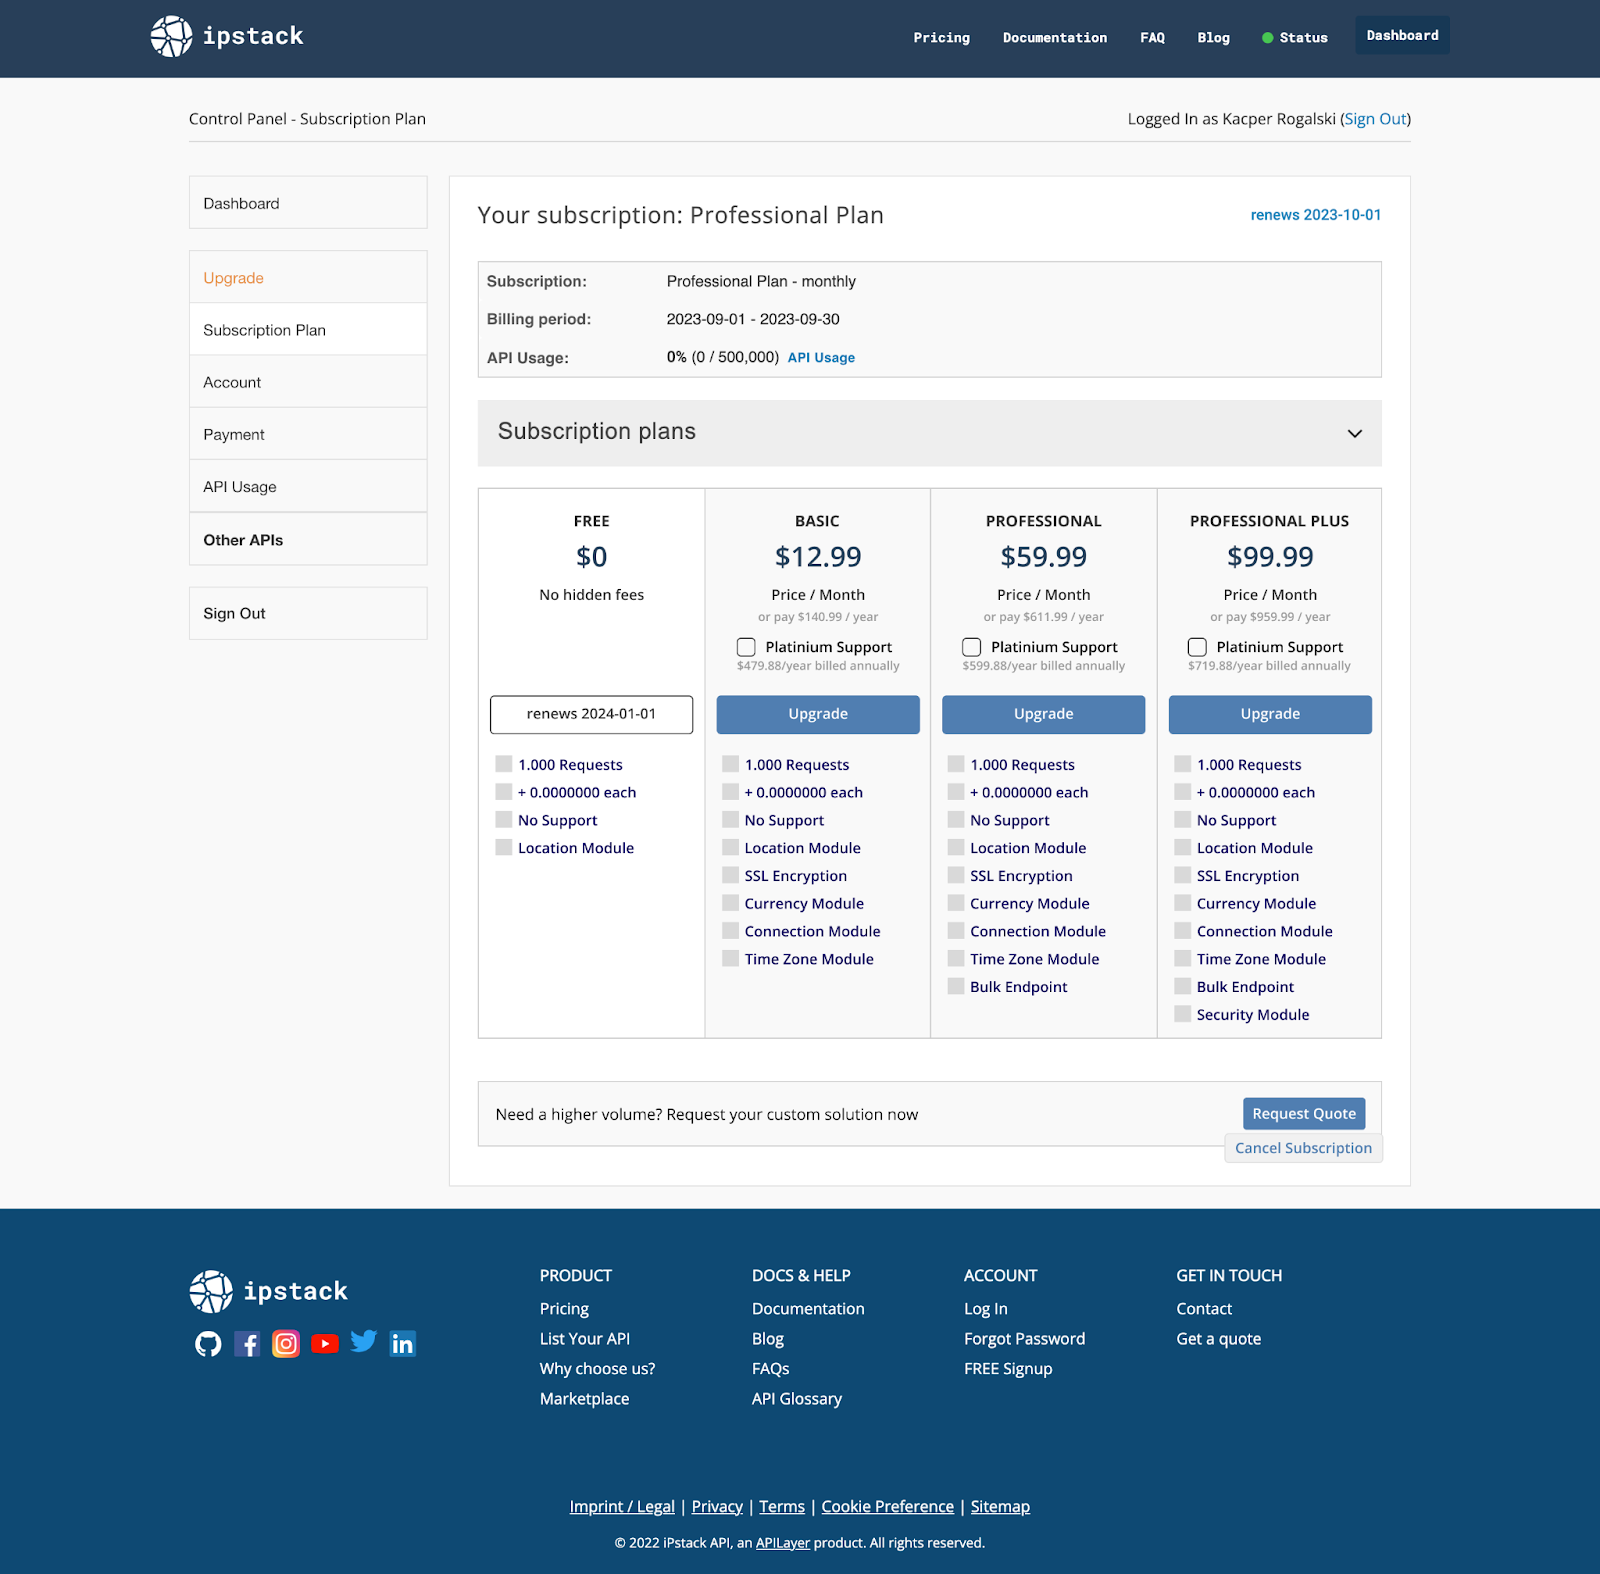
Task: Select the YouTube icon in the footer
Action: (324, 1344)
